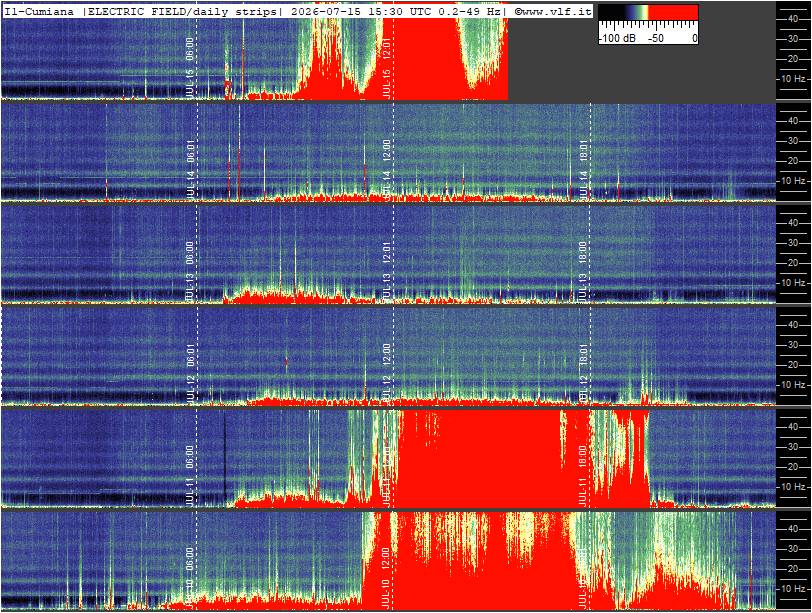Click the '10 Hz' axis label of the JUL 10 strip
The image size is (812, 613).
[793, 589]
